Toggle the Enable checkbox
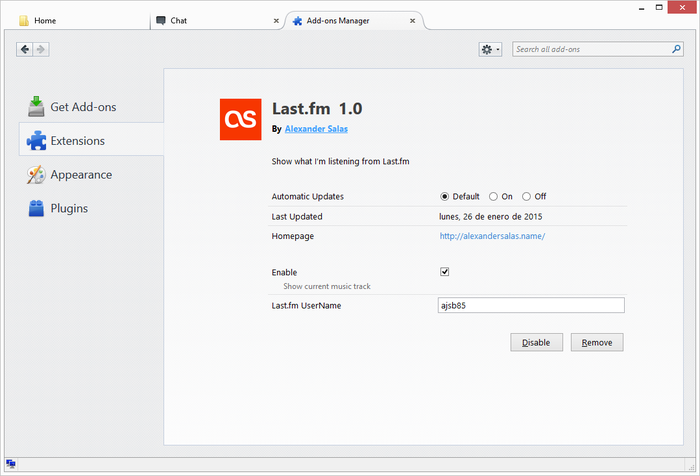Image resolution: width=700 pixels, height=476 pixels. coord(444,271)
